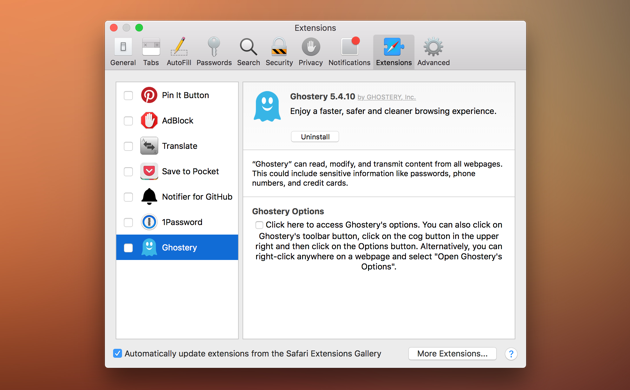Switch to AutoFill preferences
Viewport: 630px width, 390px height.
179,52
